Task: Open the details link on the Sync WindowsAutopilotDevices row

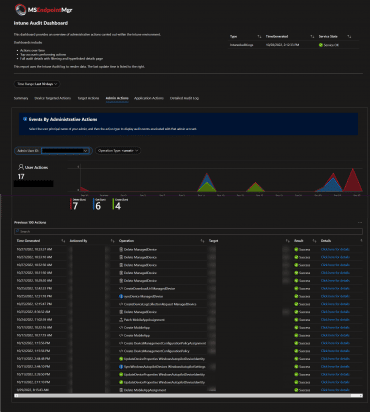Action: [335, 367]
